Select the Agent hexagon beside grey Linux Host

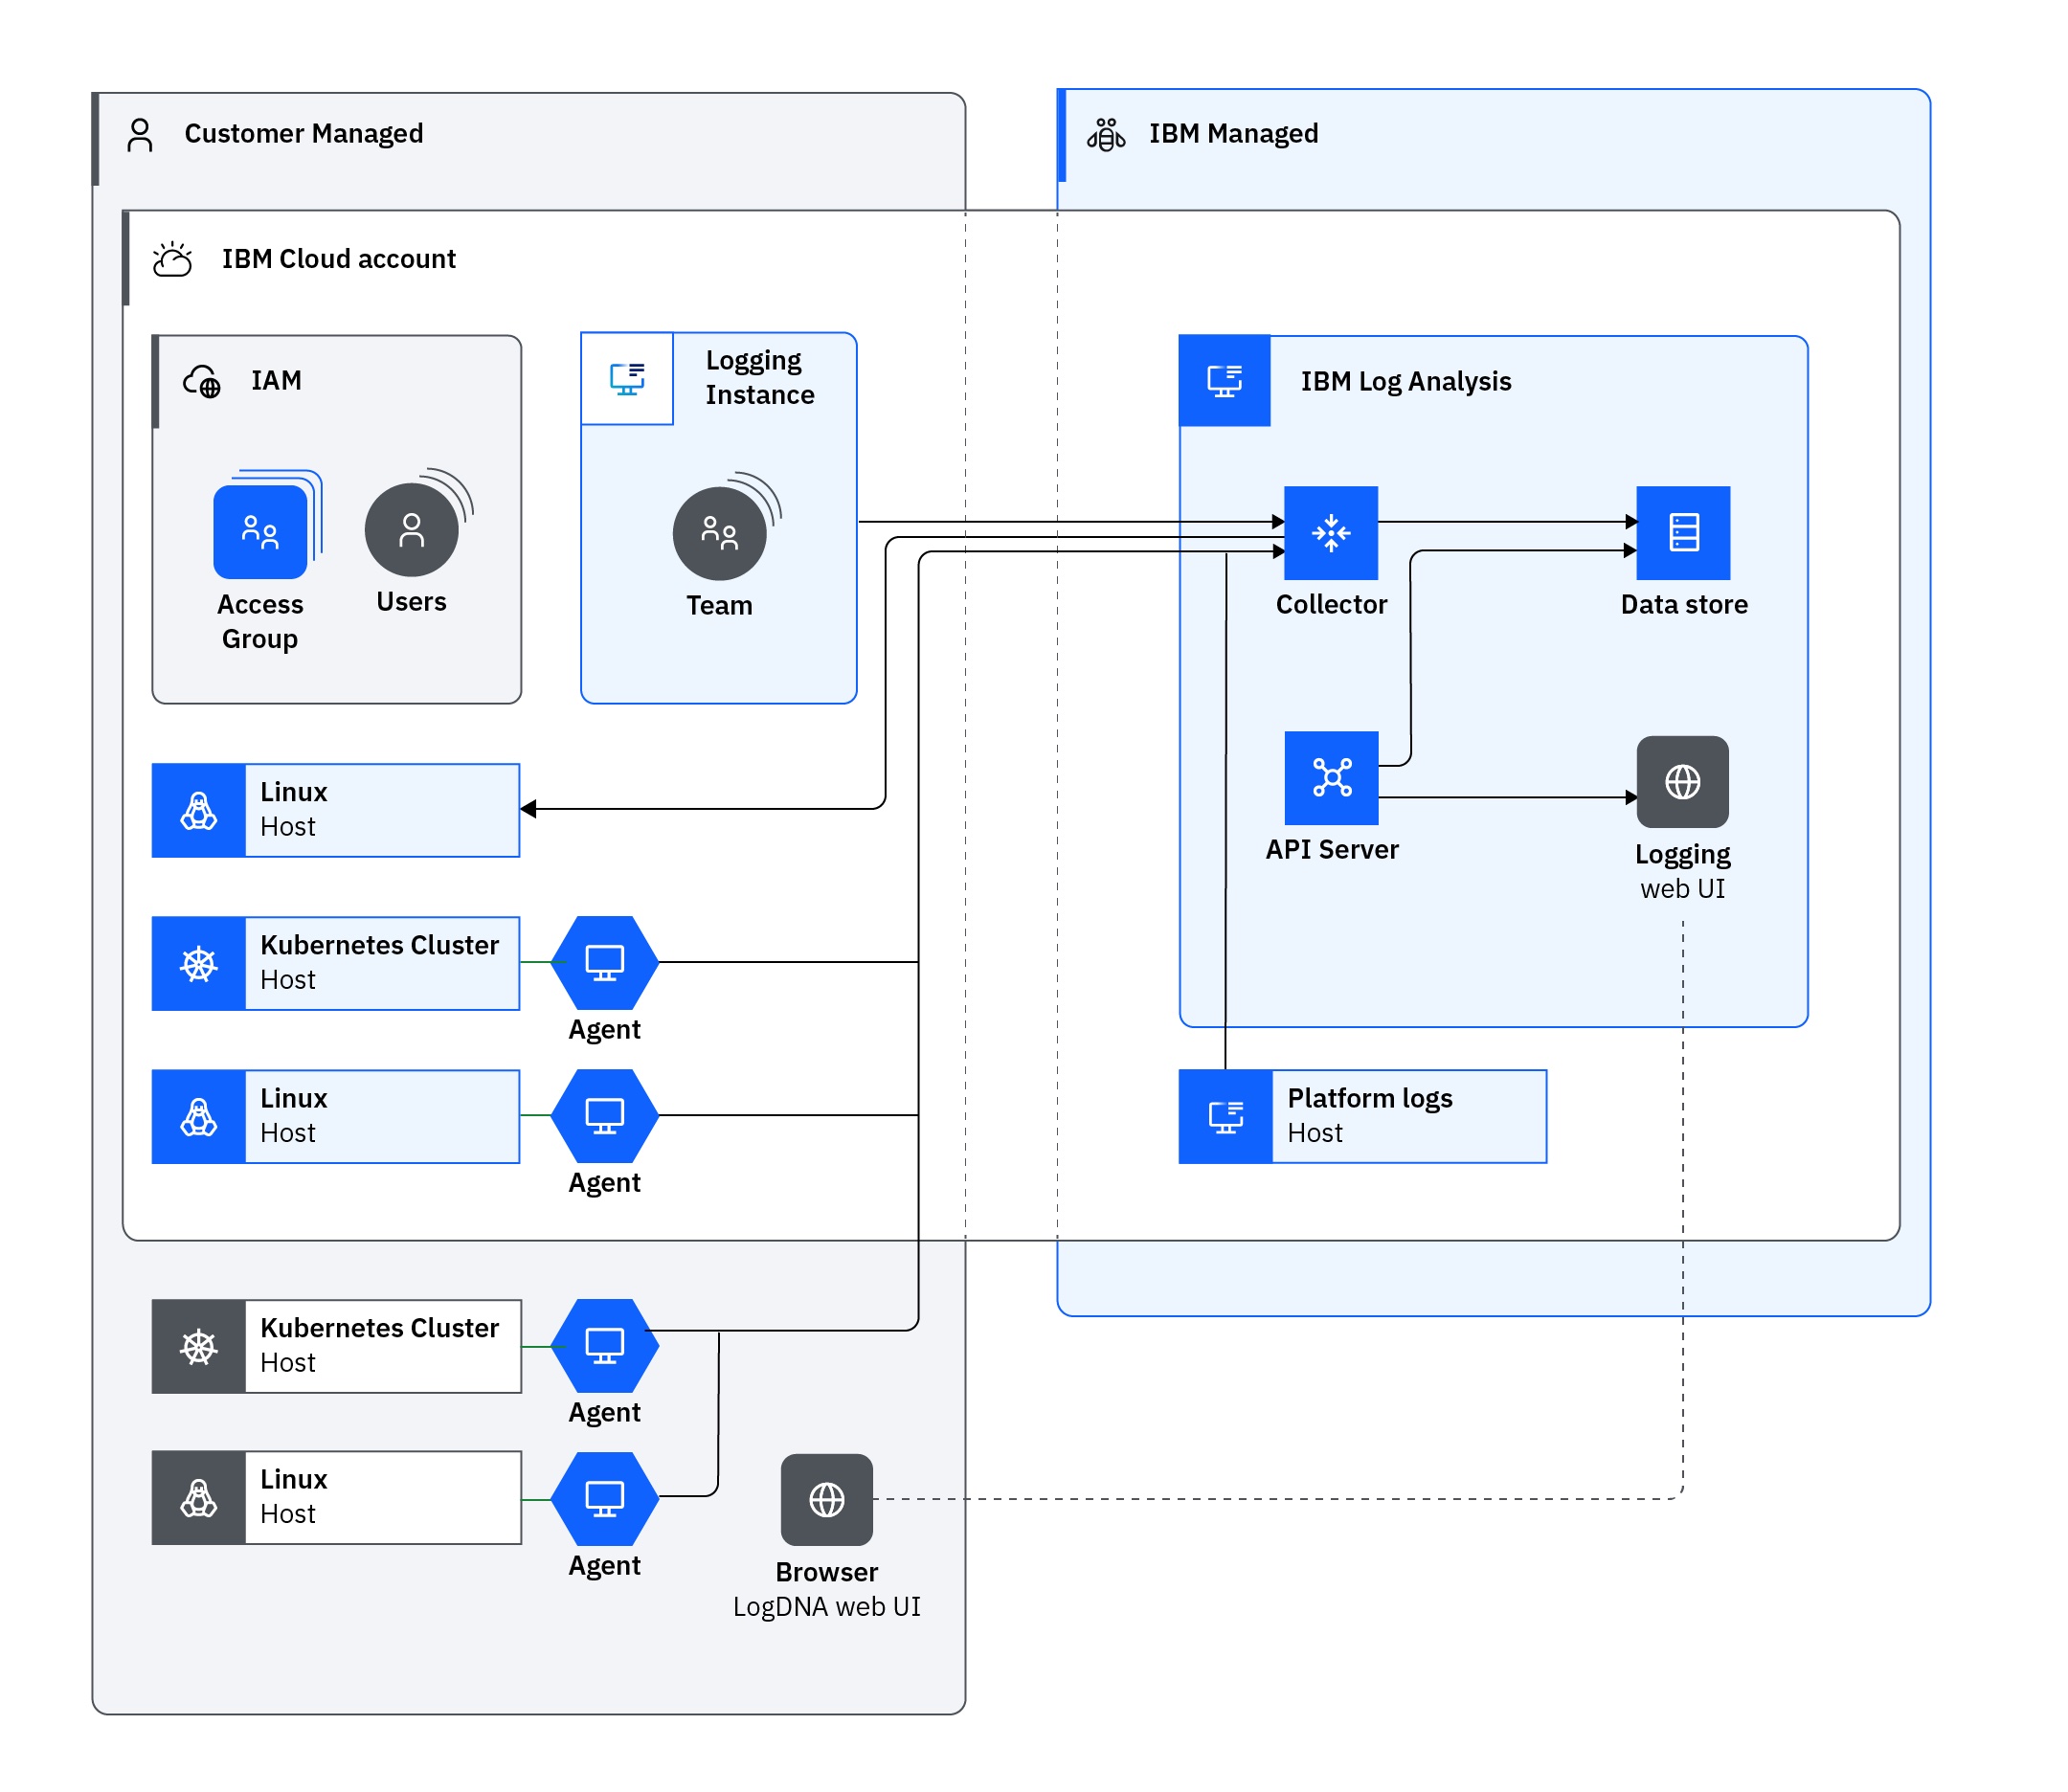coord(605,1499)
